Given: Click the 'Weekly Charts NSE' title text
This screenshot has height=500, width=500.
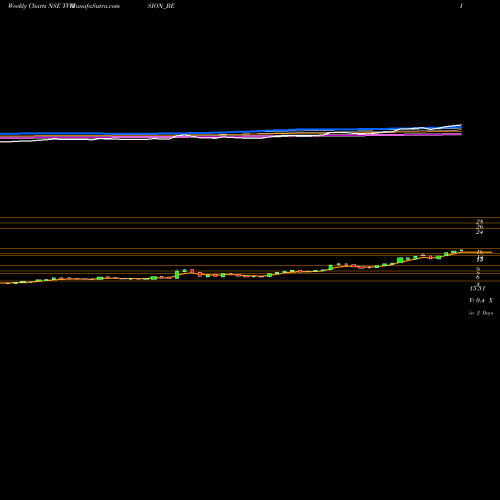Looking at the screenshot, I should (34, 6).
